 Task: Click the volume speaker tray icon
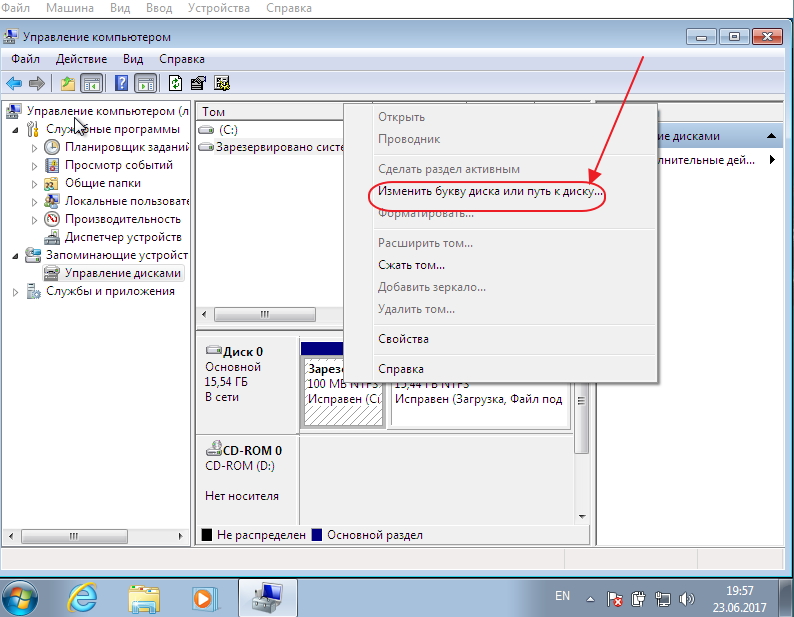(x=686, y=600)
